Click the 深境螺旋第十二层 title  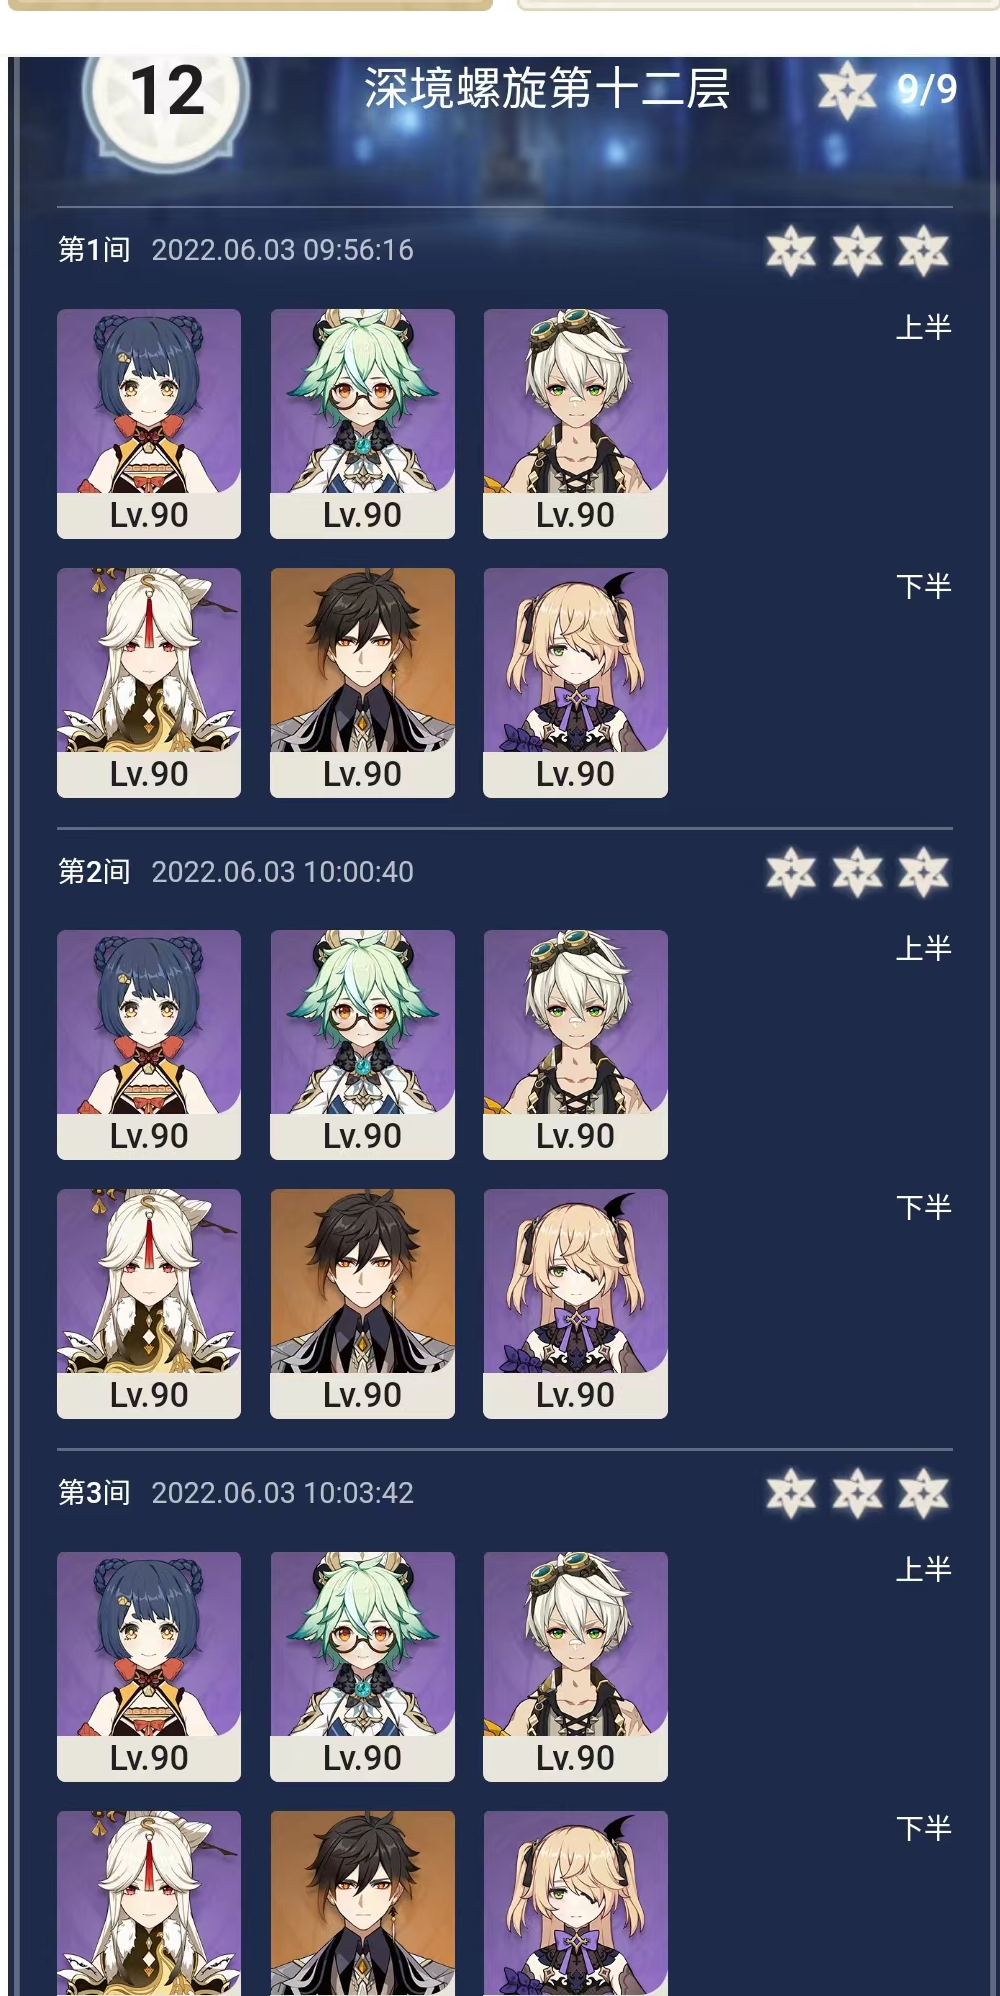pos(547,89)
